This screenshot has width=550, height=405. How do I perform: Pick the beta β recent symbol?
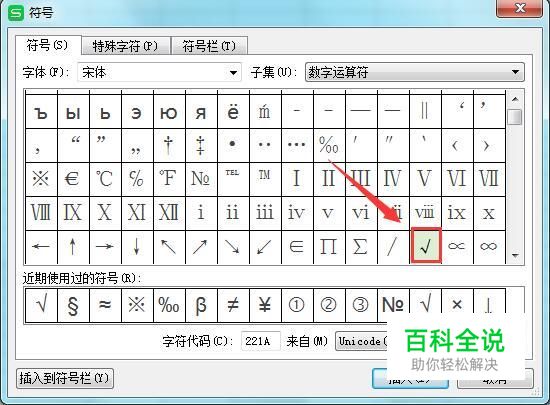(201, 305)
